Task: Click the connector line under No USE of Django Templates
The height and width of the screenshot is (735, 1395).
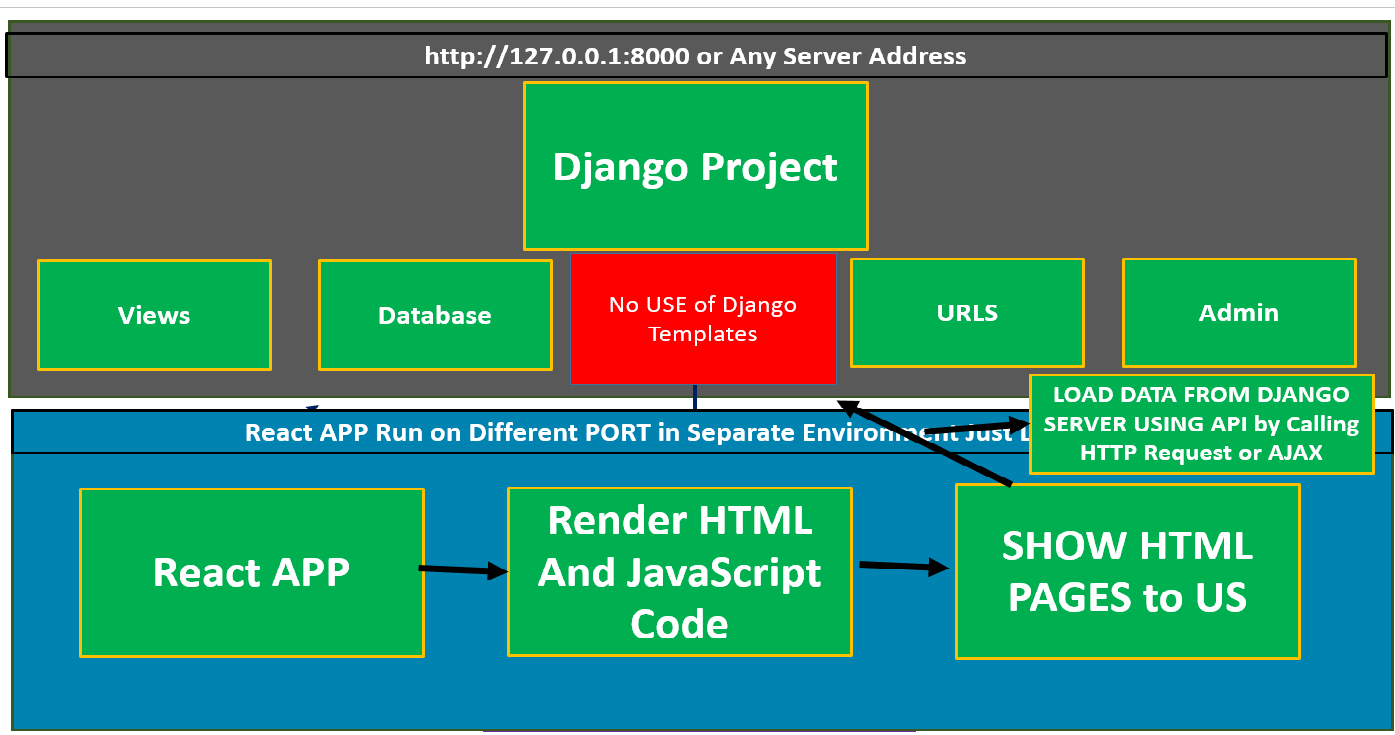Action: (x=695, y=394)
